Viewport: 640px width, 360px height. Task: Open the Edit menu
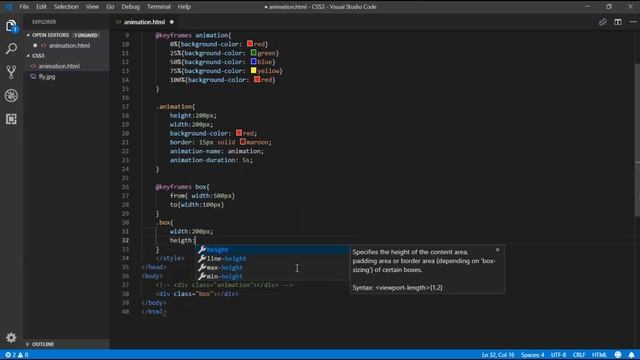[41, 7]
